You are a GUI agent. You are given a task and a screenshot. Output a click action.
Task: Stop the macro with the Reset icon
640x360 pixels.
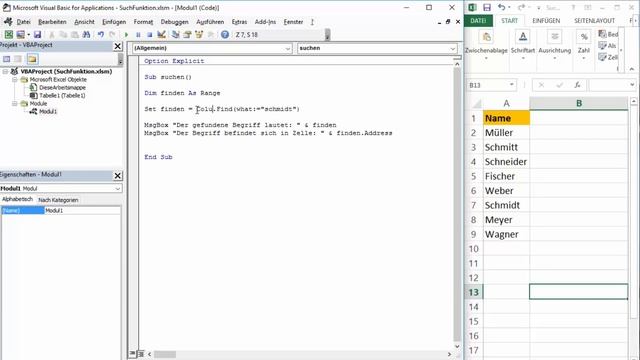[x=150, y=35]
